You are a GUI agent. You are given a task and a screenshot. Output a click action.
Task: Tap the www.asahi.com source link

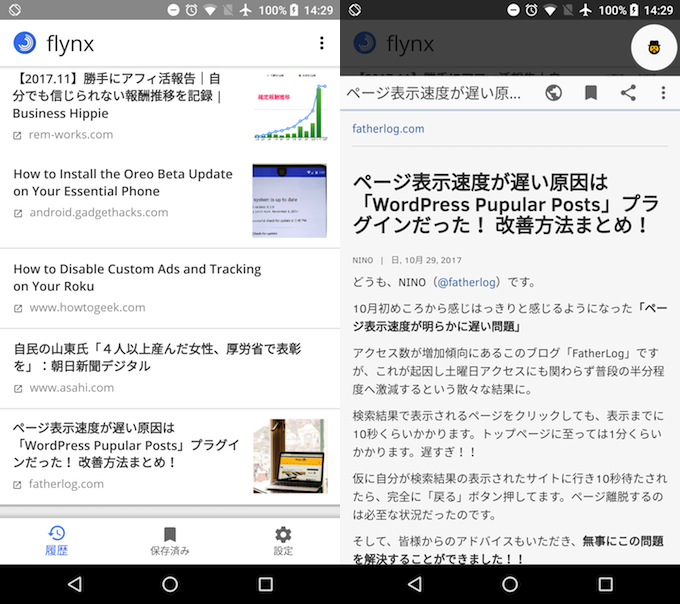[72, 388]
